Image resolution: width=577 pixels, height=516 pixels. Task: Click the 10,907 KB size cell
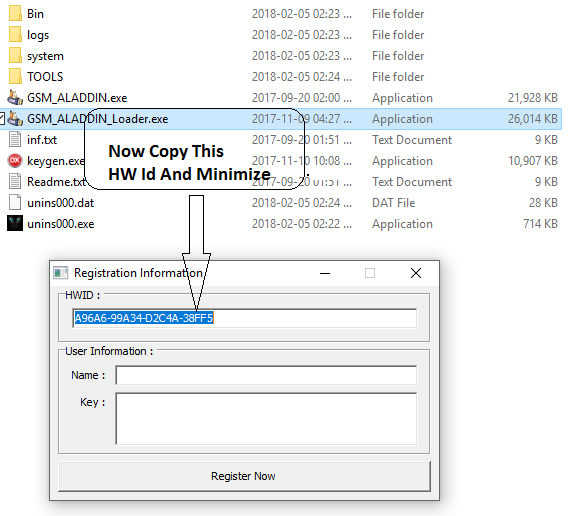pyautogui.click(x=532, y=161)
